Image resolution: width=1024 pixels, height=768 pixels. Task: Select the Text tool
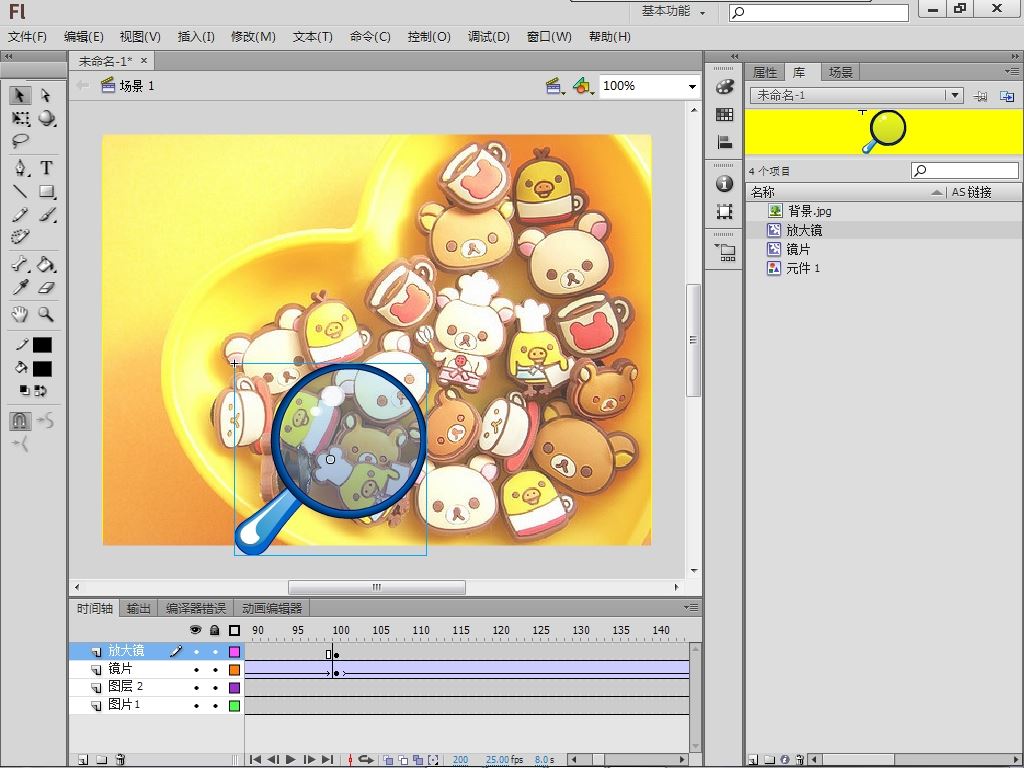point(46,168)
